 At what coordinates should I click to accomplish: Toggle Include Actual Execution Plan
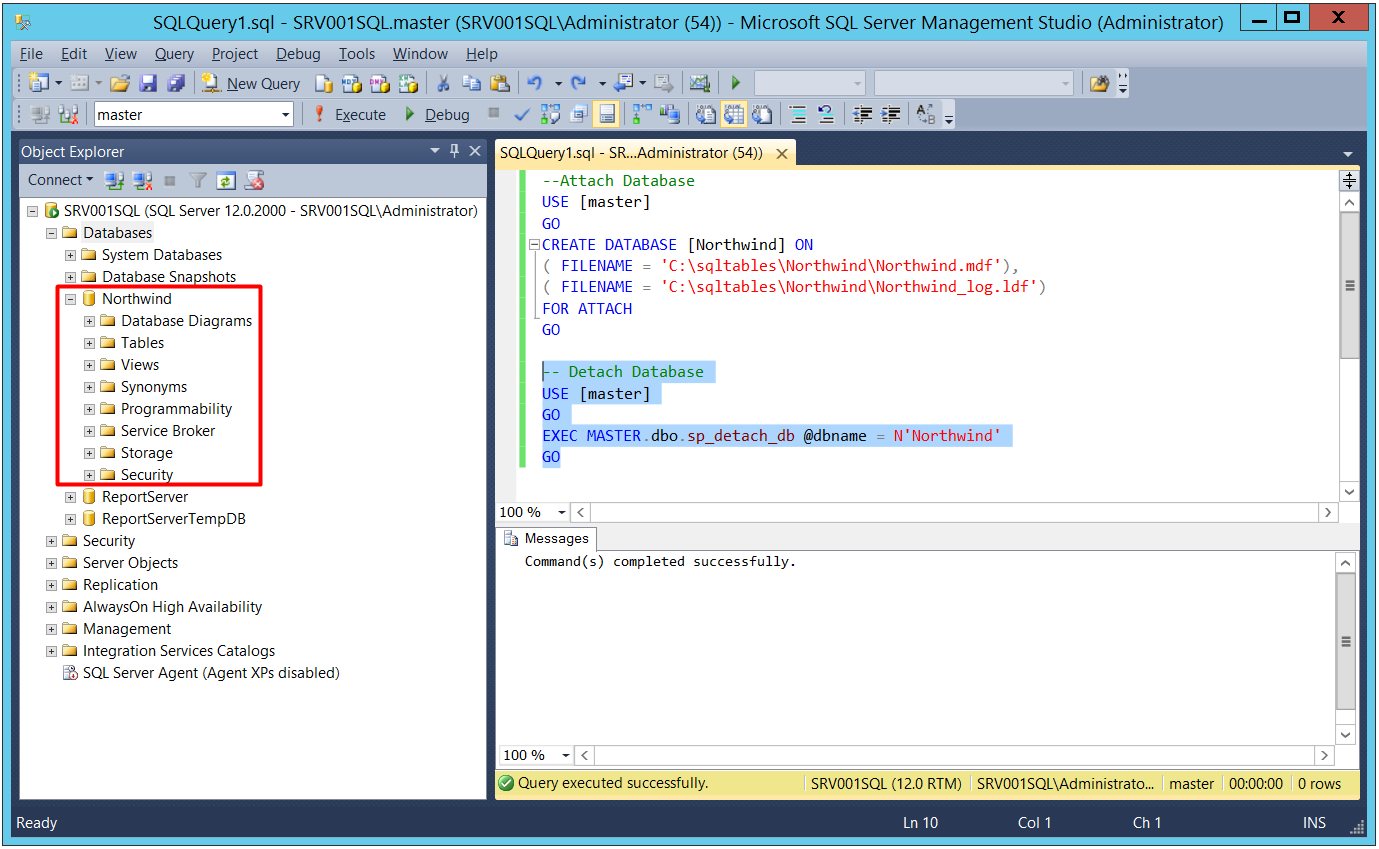point(641,114)
